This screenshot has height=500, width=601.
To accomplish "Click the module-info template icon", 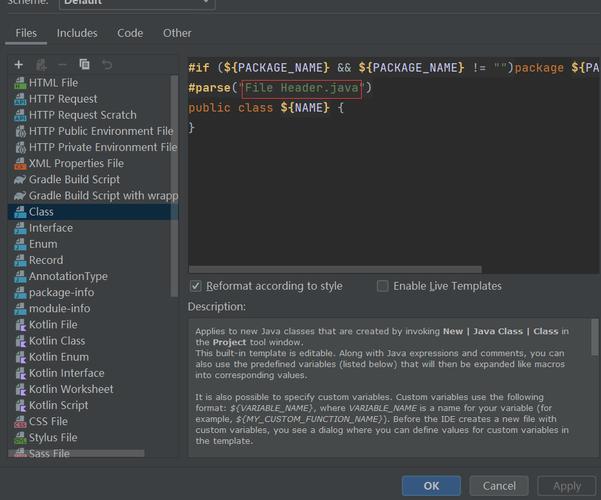I will (x=20, y=308).
